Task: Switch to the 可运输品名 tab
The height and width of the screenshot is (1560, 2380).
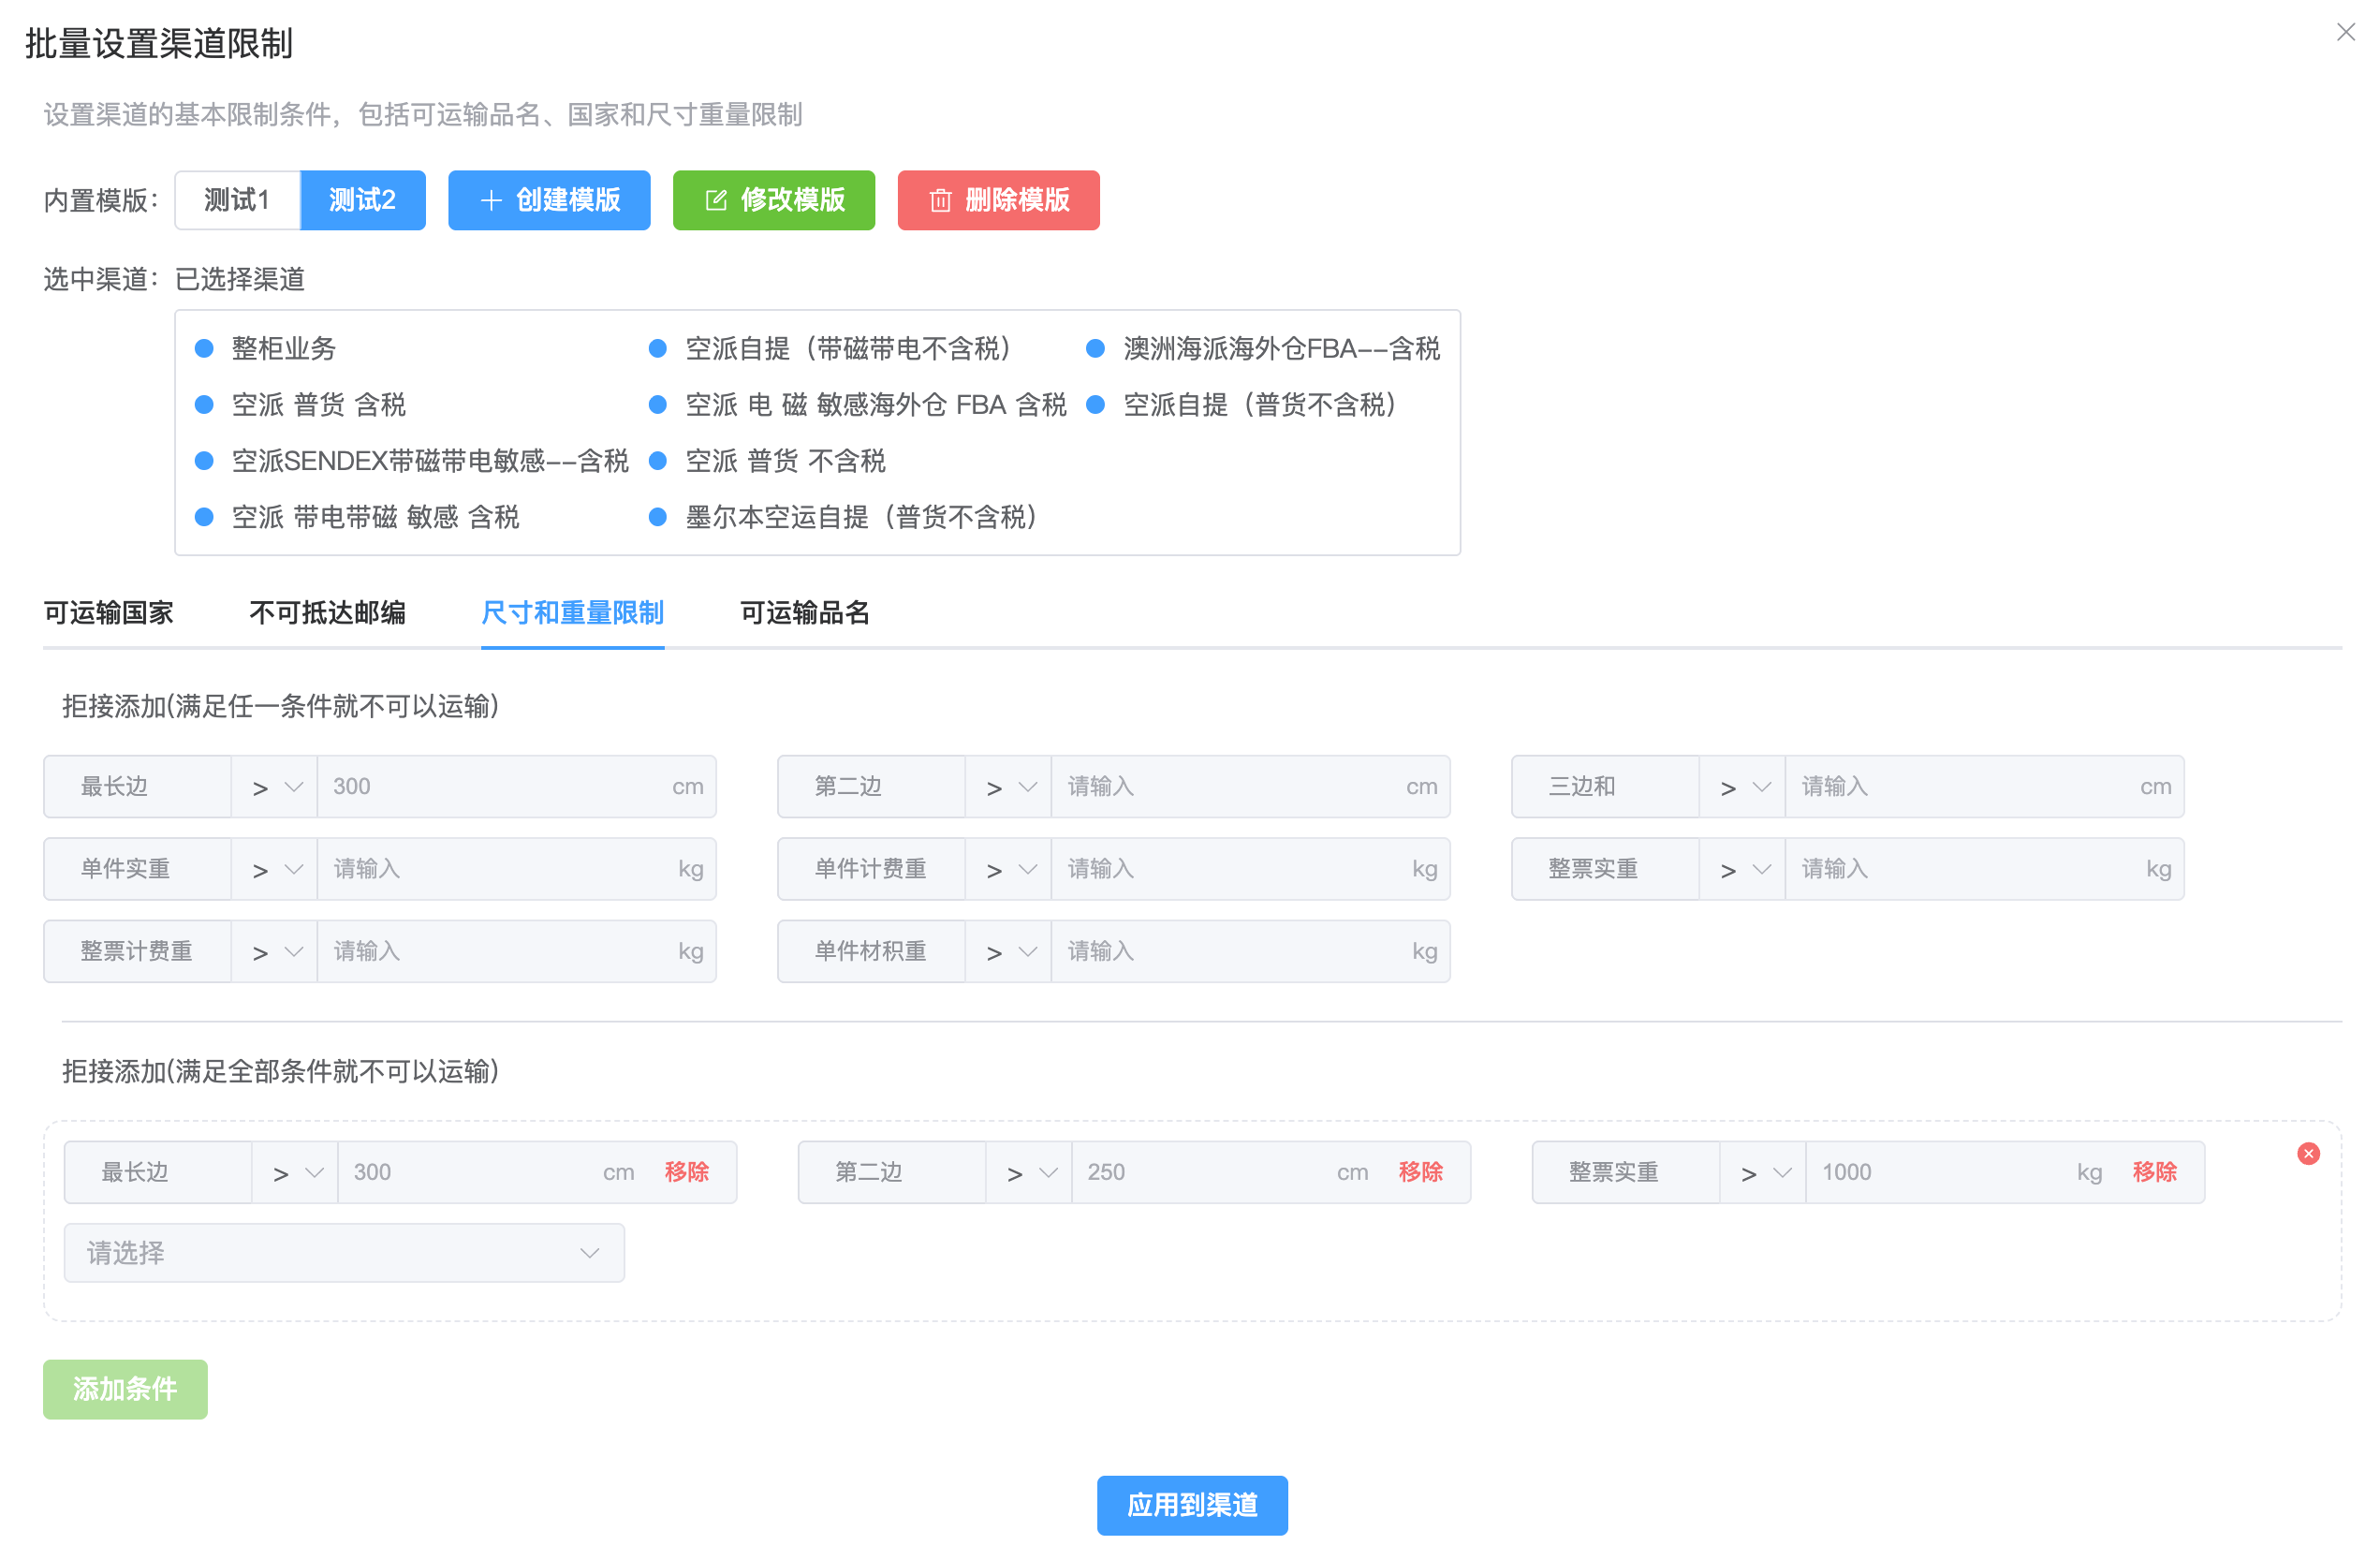Action: click(804, 612)
